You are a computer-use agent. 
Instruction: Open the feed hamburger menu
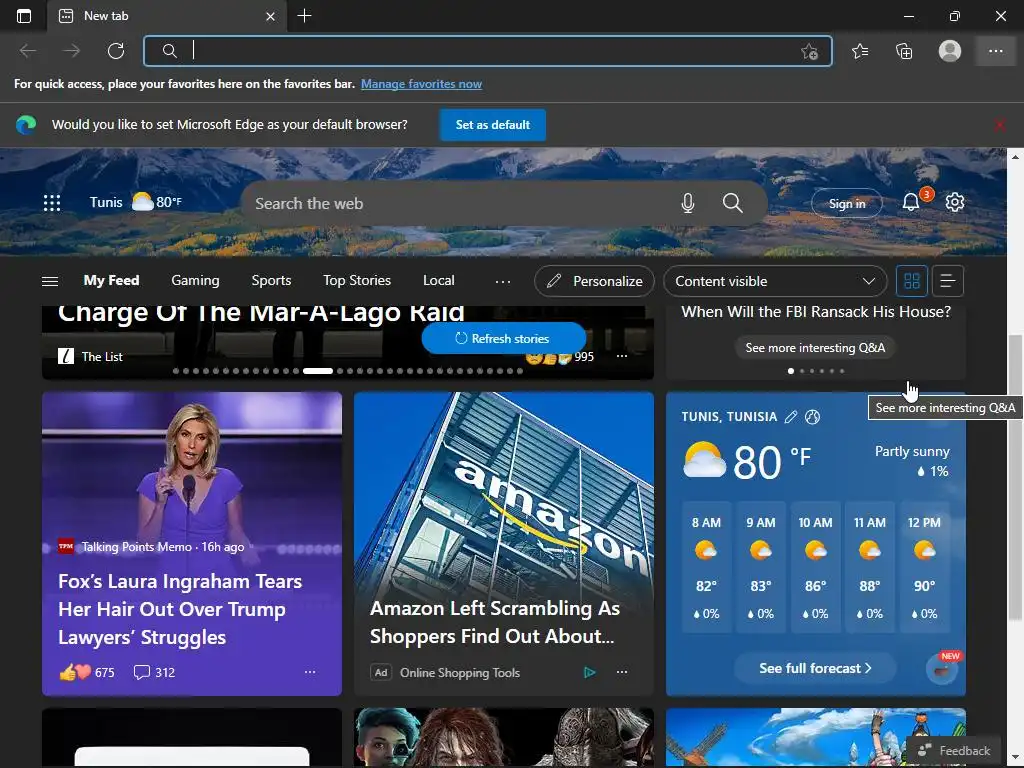click(50, 281)
